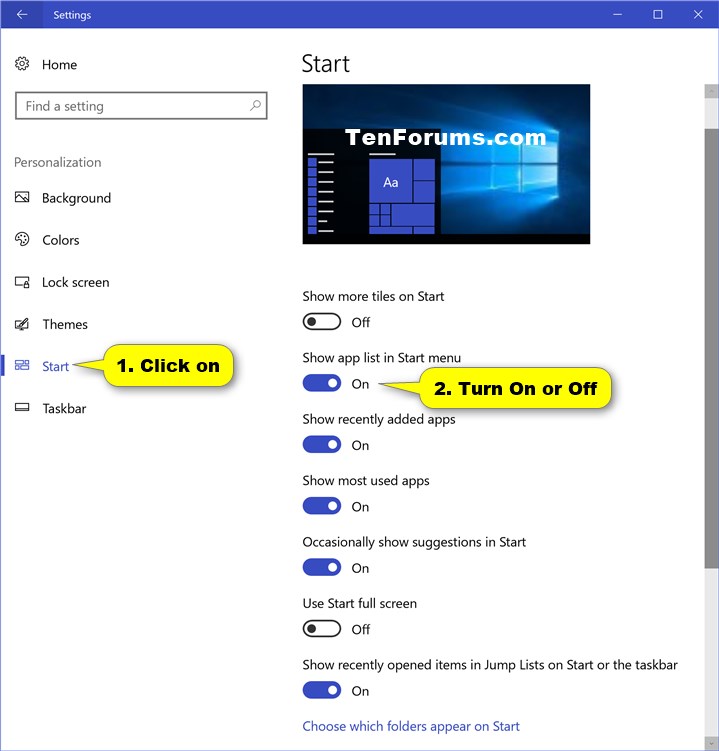Select Lock screen in sidebar
Image resolution: width=719 pixels, height=751 pixels.
coord(75,282)
